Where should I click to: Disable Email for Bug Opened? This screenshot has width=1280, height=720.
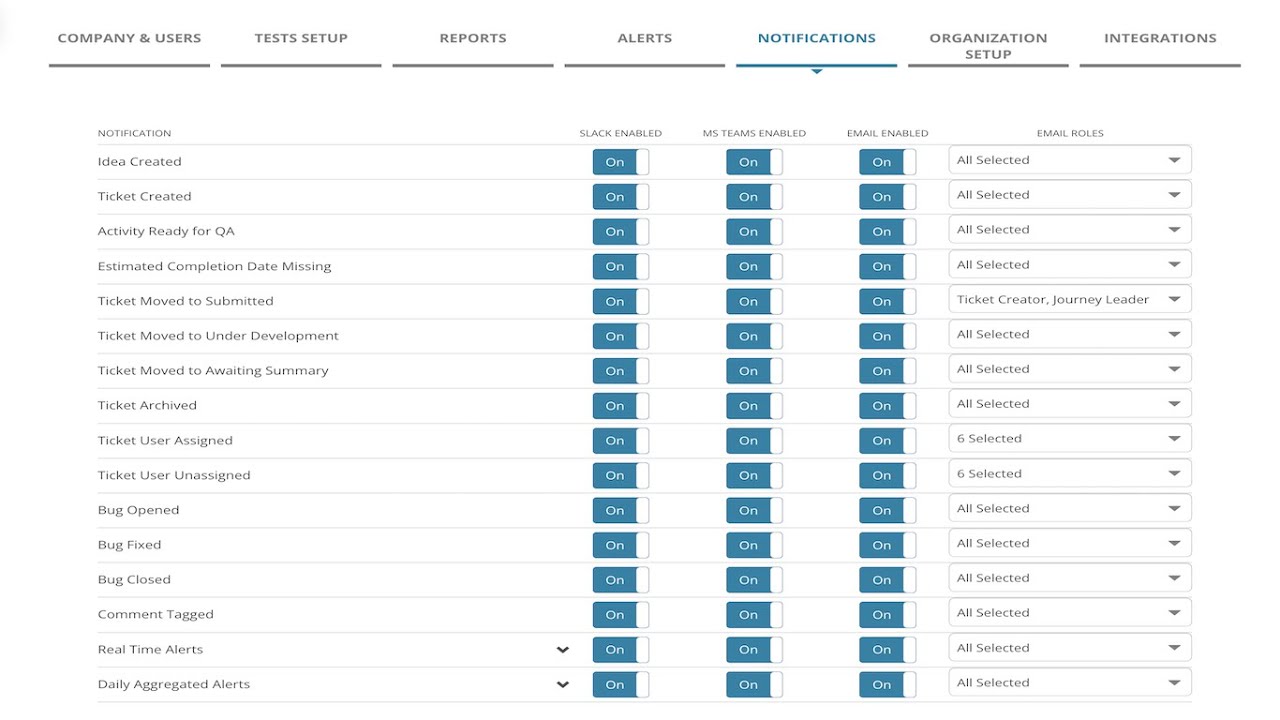tap(887, 511)
